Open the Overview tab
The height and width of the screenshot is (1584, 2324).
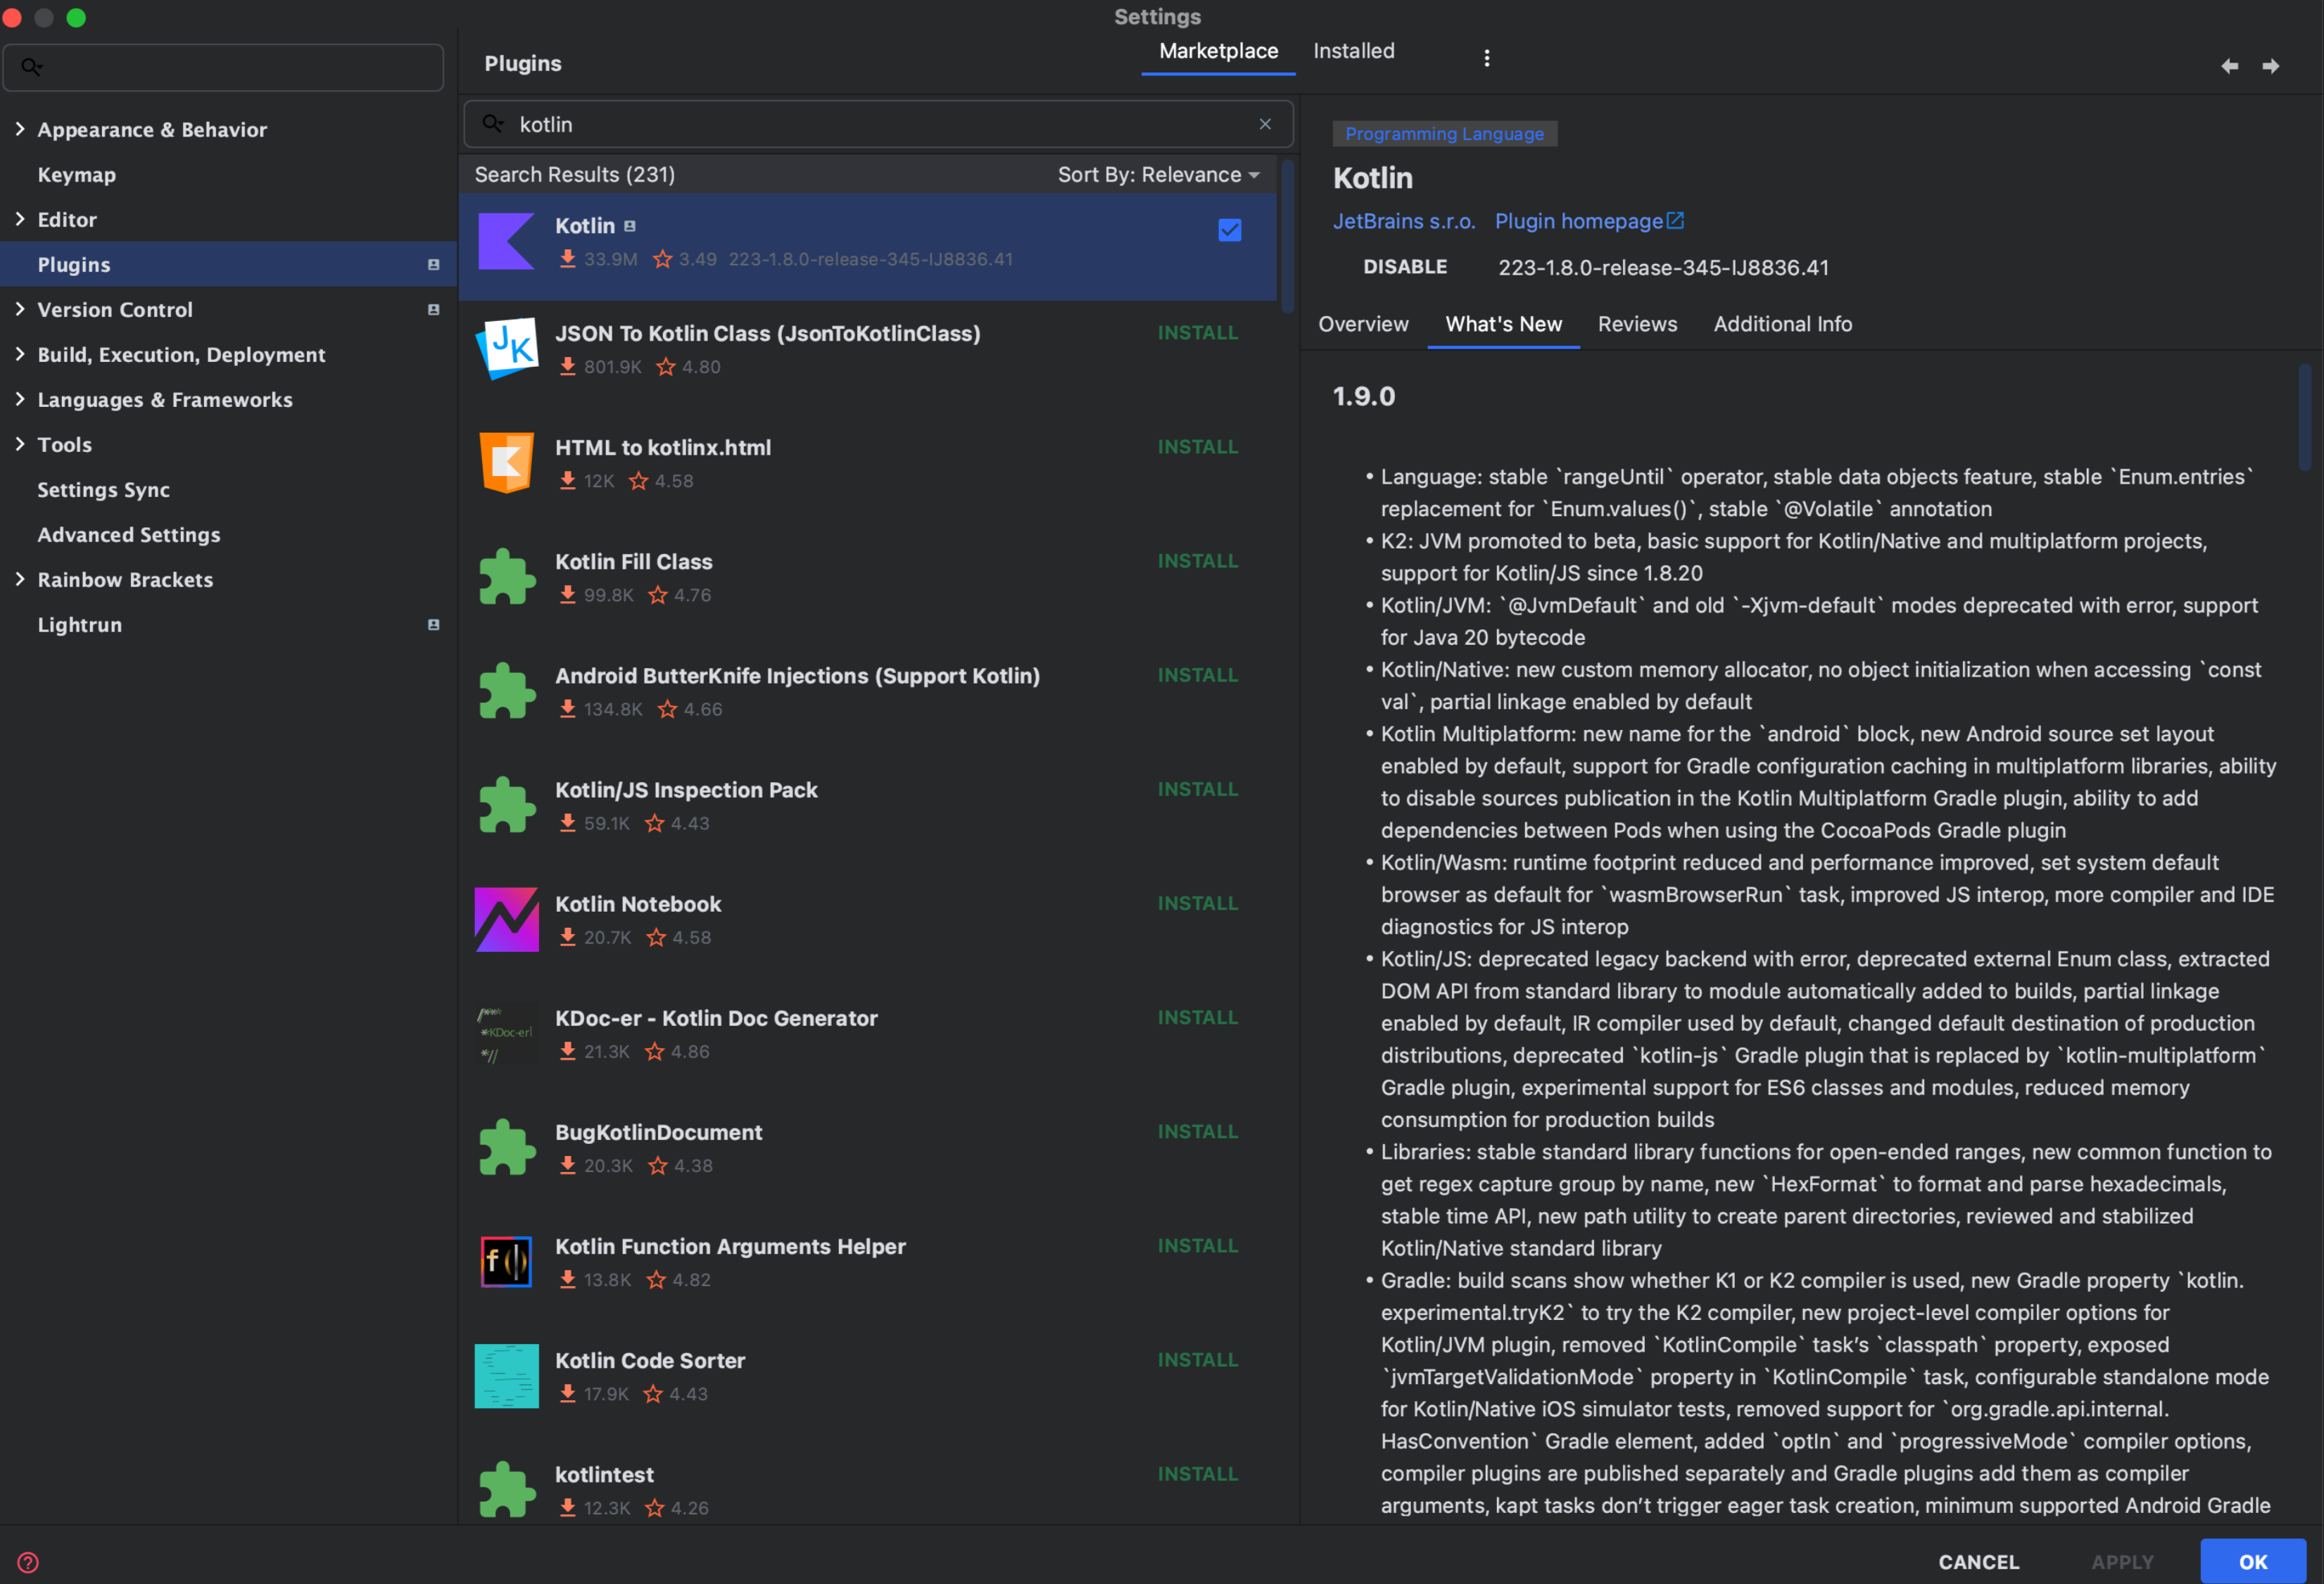tap(1362, 324)
